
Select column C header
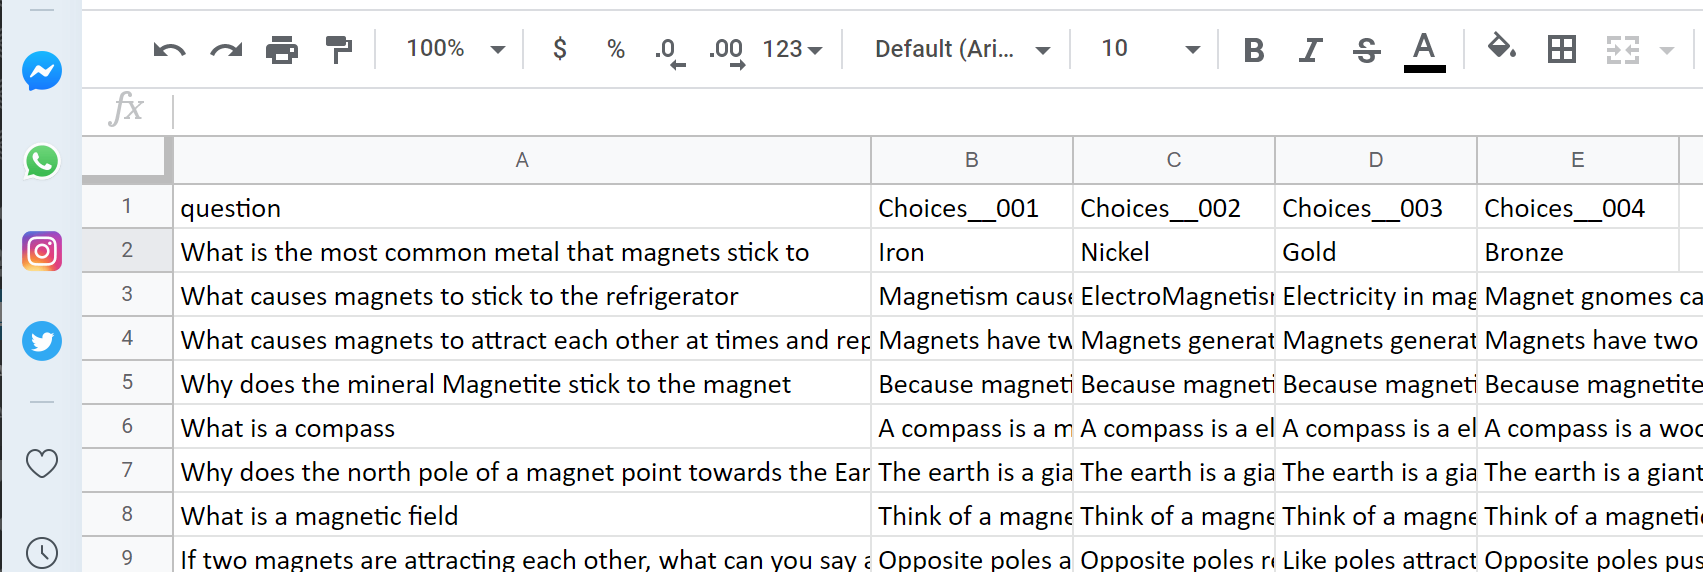1174,160
